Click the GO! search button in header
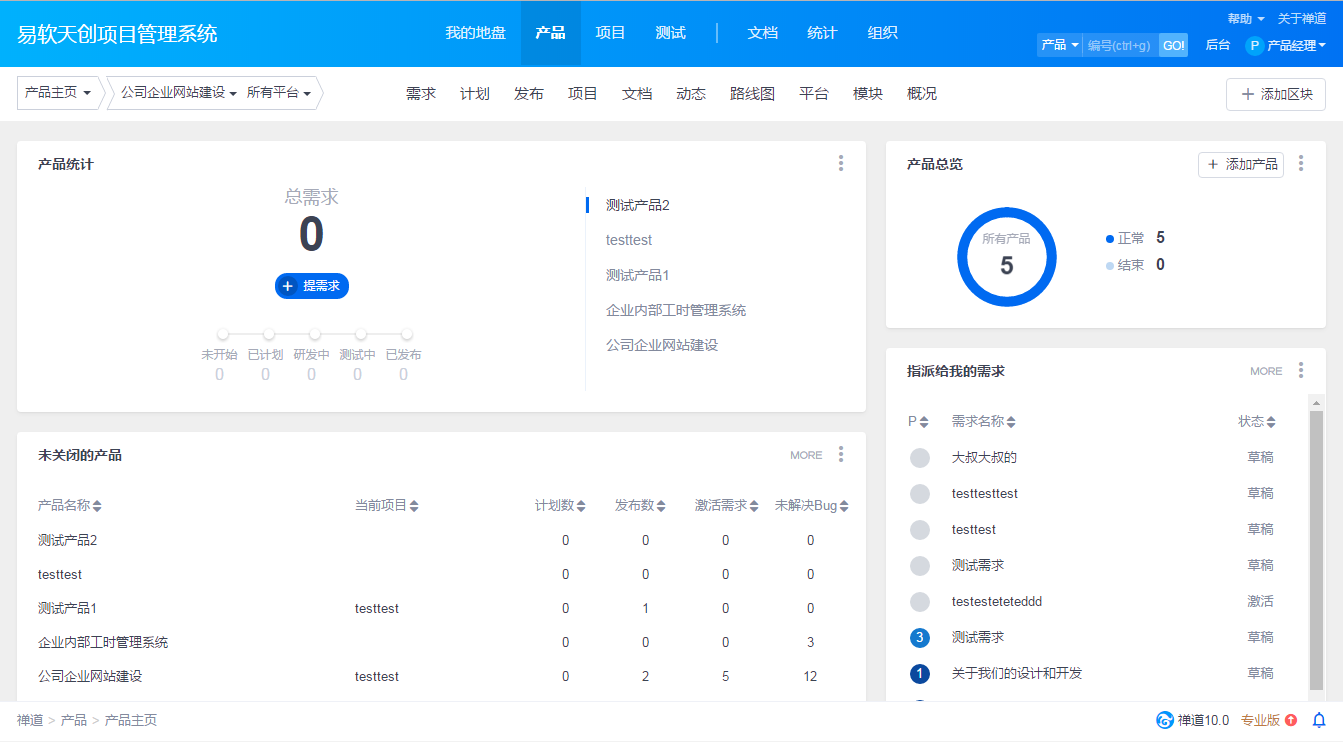Image resolution: width=1343 pixels, height=742 pixels. [1172, 45]
